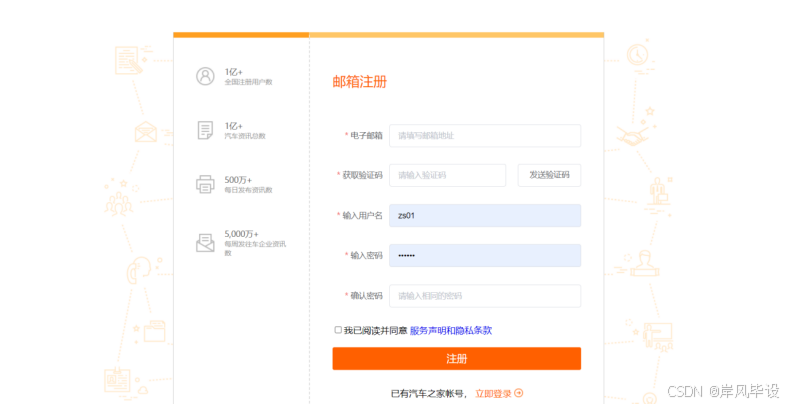The image size is (786, 405).
Task: Submit the form with the orange 注册 button
Action: pos(457,359)
